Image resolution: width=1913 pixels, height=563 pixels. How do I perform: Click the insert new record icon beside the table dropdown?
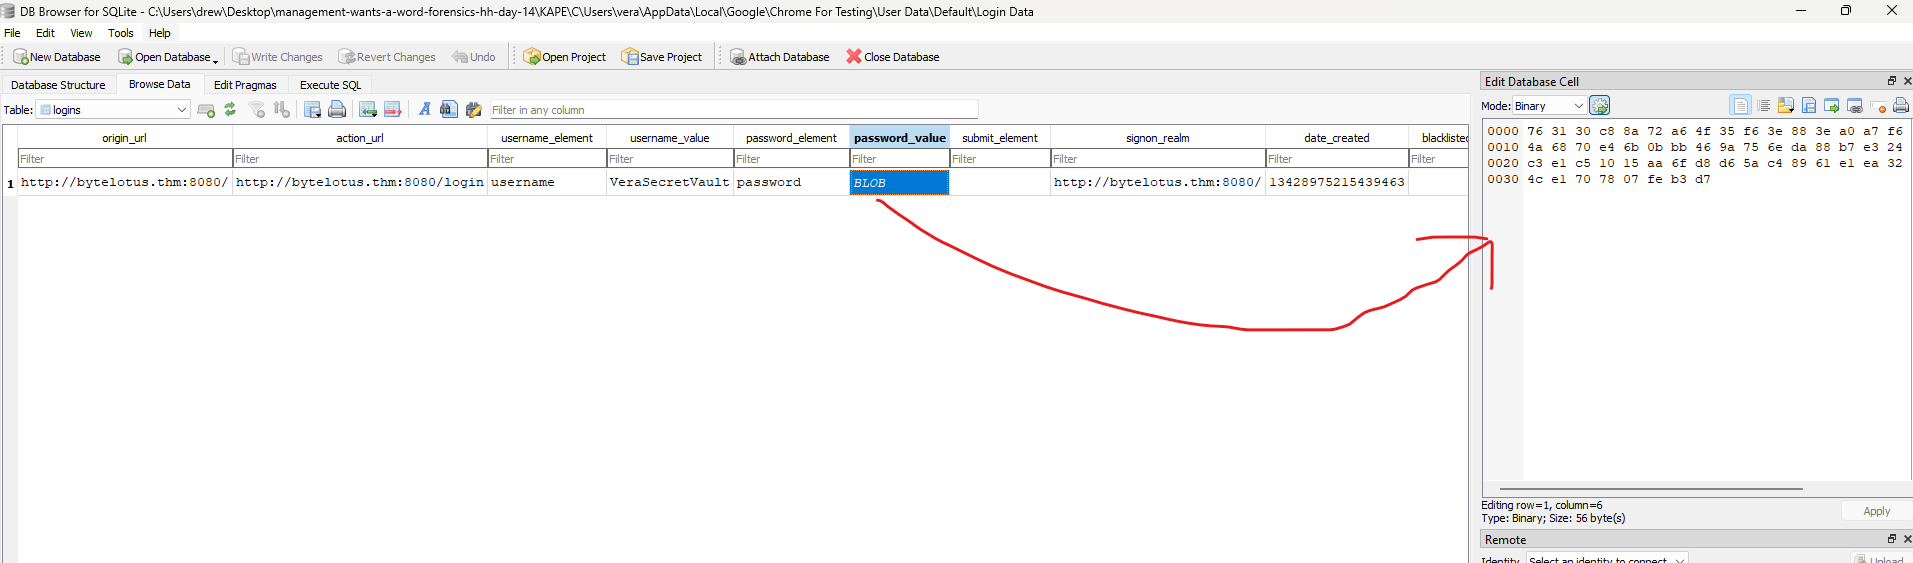coord(206,110)
